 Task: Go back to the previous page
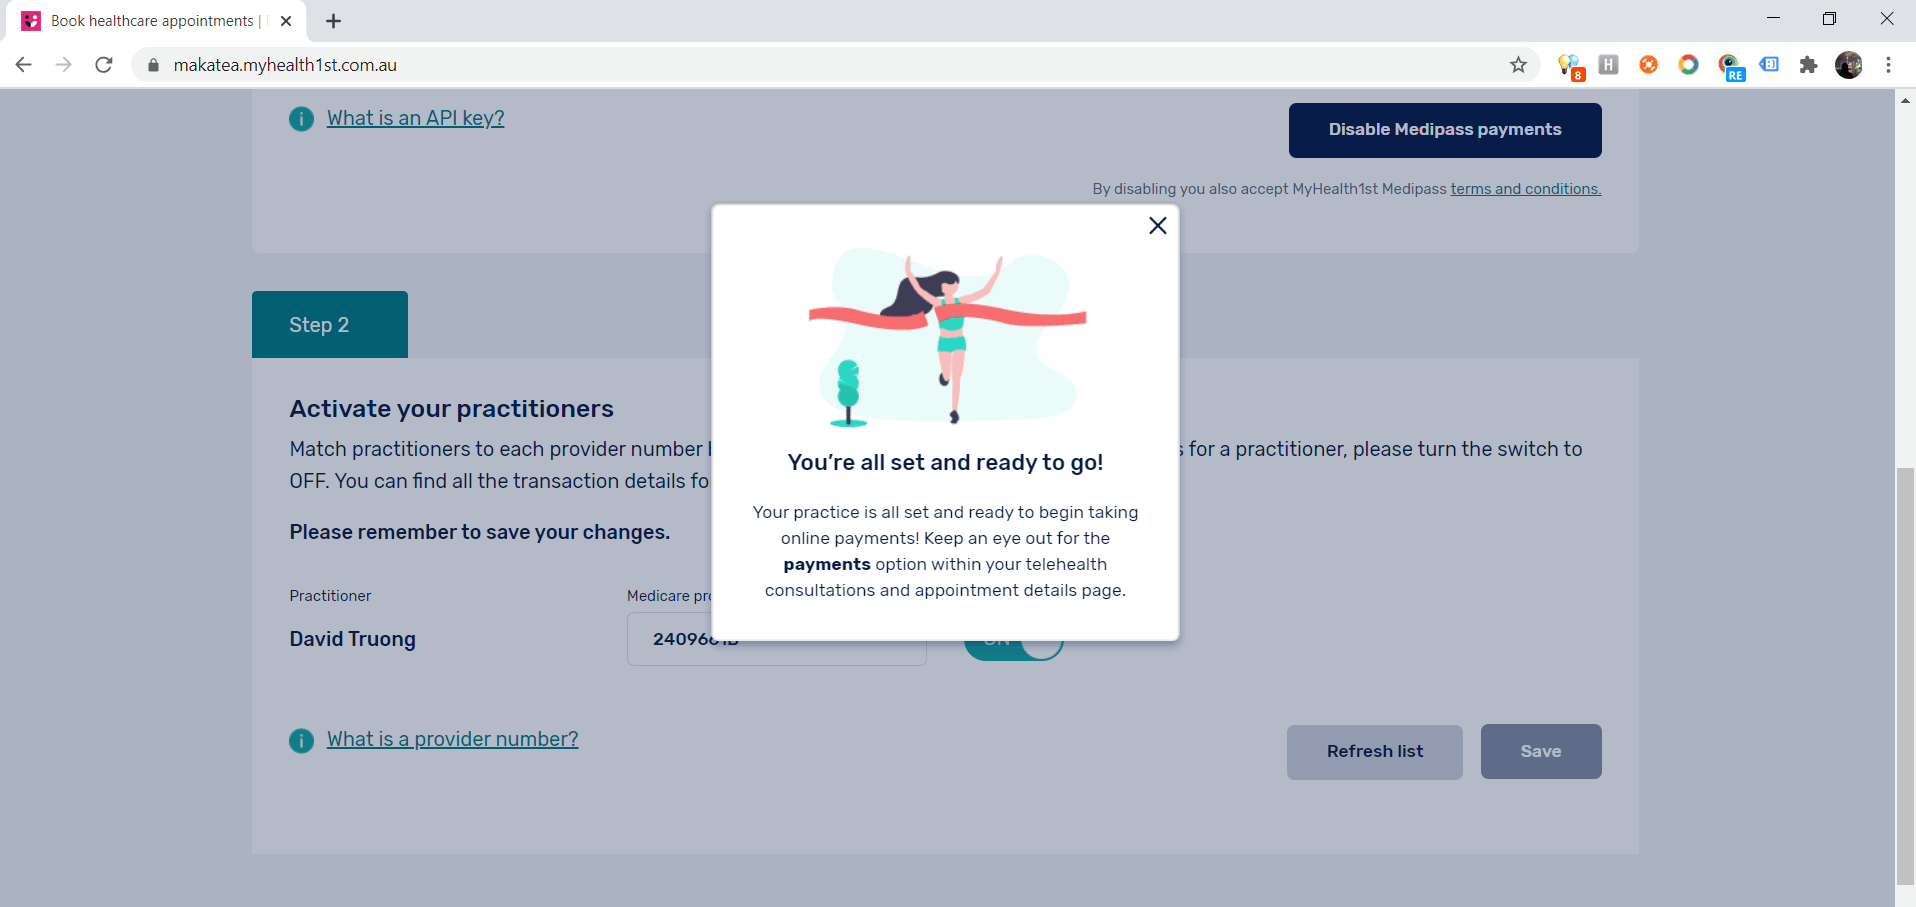coord(24,65)
